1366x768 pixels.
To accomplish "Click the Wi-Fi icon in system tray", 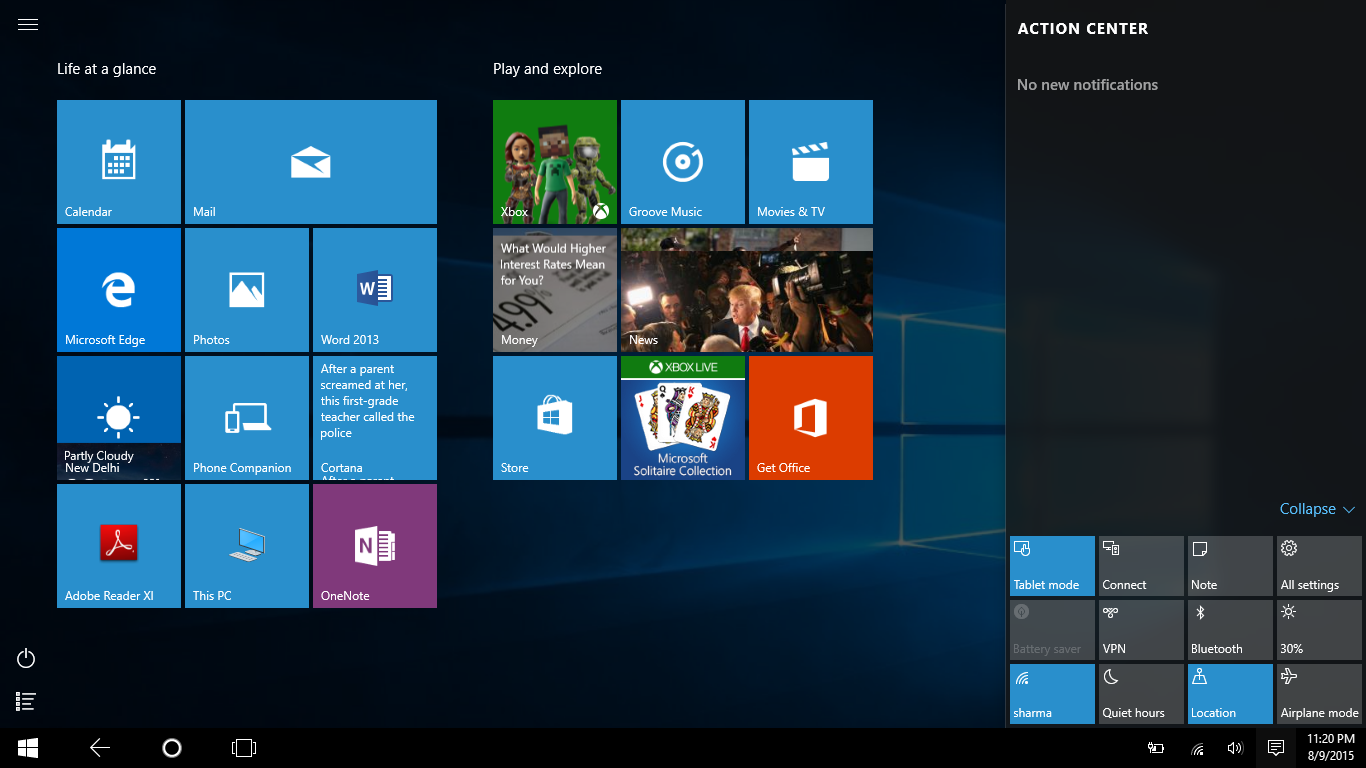I will [1197, 748].
